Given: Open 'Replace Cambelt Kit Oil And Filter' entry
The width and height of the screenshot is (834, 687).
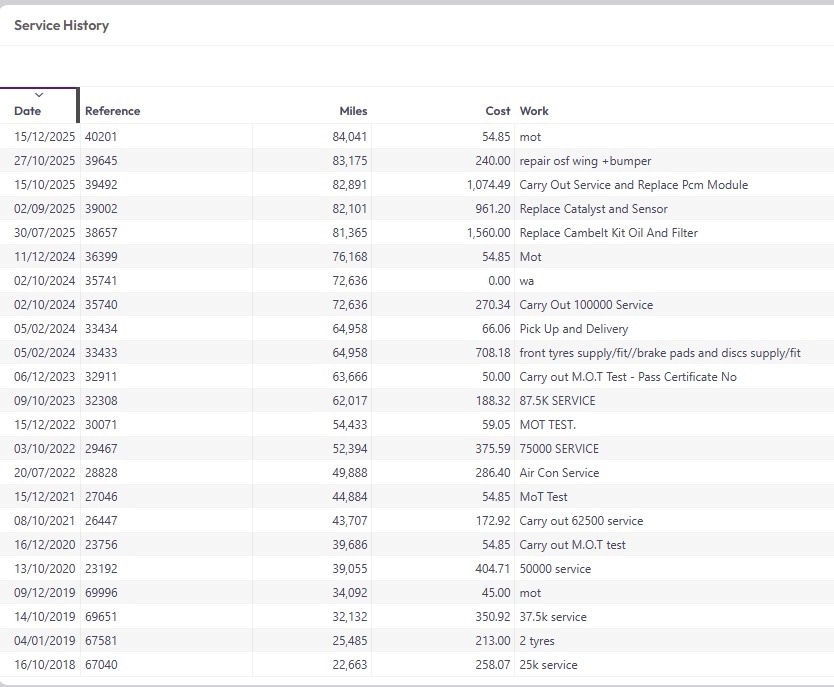Looking at the screenshot, I should (x=608, y=233).
